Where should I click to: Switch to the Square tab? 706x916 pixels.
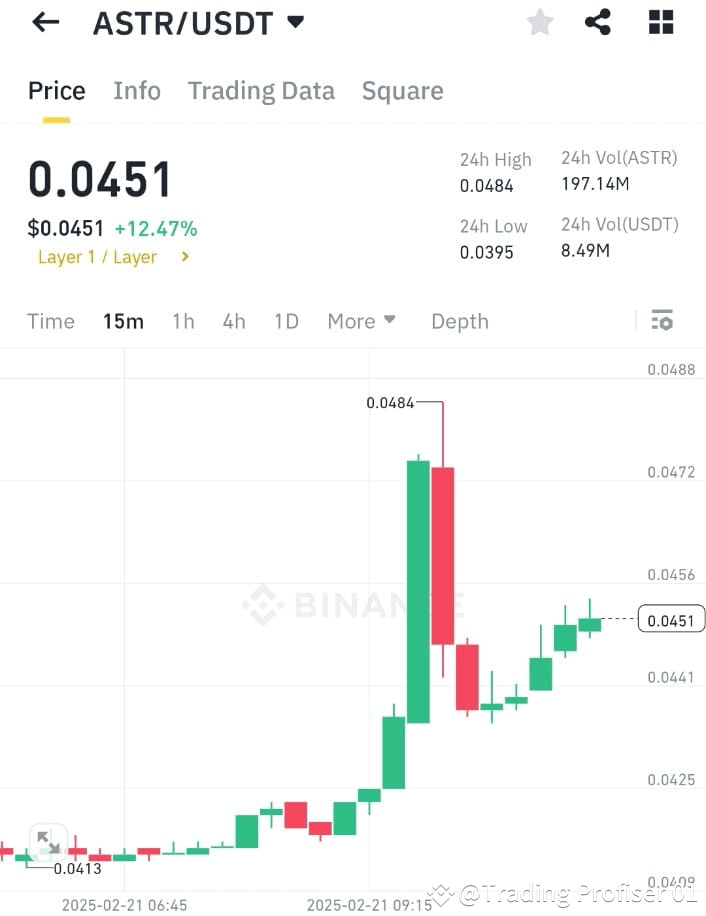[402, 91]
